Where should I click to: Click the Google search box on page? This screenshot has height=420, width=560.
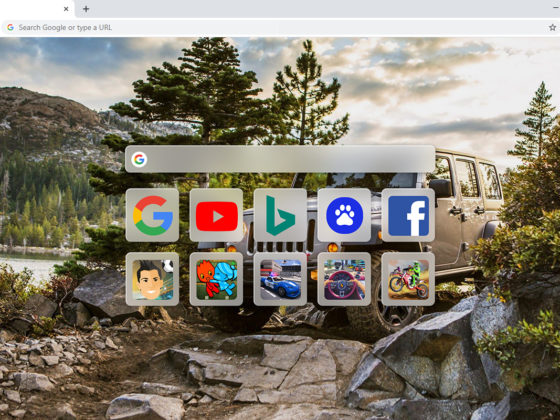280,159
